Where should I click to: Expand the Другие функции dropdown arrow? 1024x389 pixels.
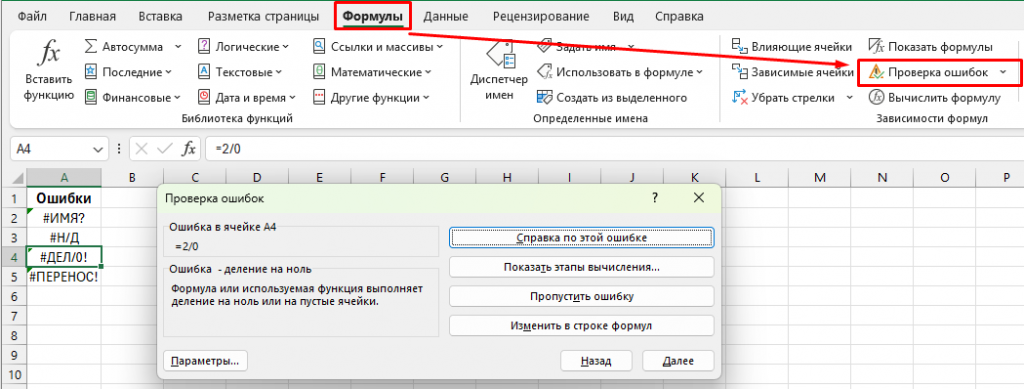coord(426,98)
